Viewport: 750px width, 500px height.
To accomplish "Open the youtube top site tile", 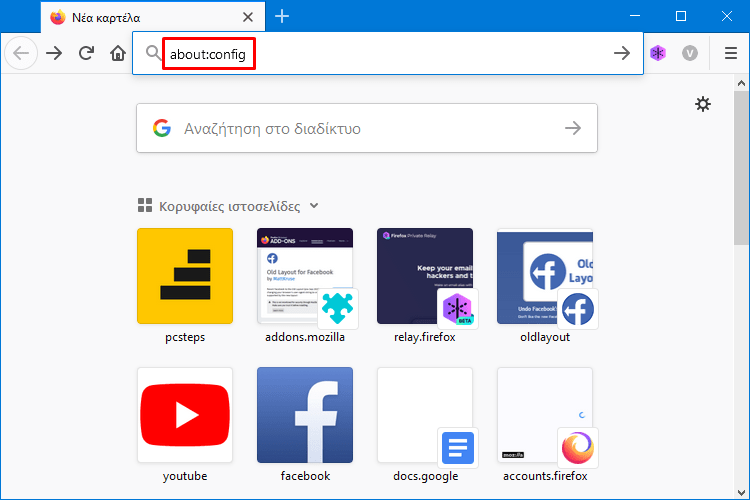I will (x=185, y=415).
